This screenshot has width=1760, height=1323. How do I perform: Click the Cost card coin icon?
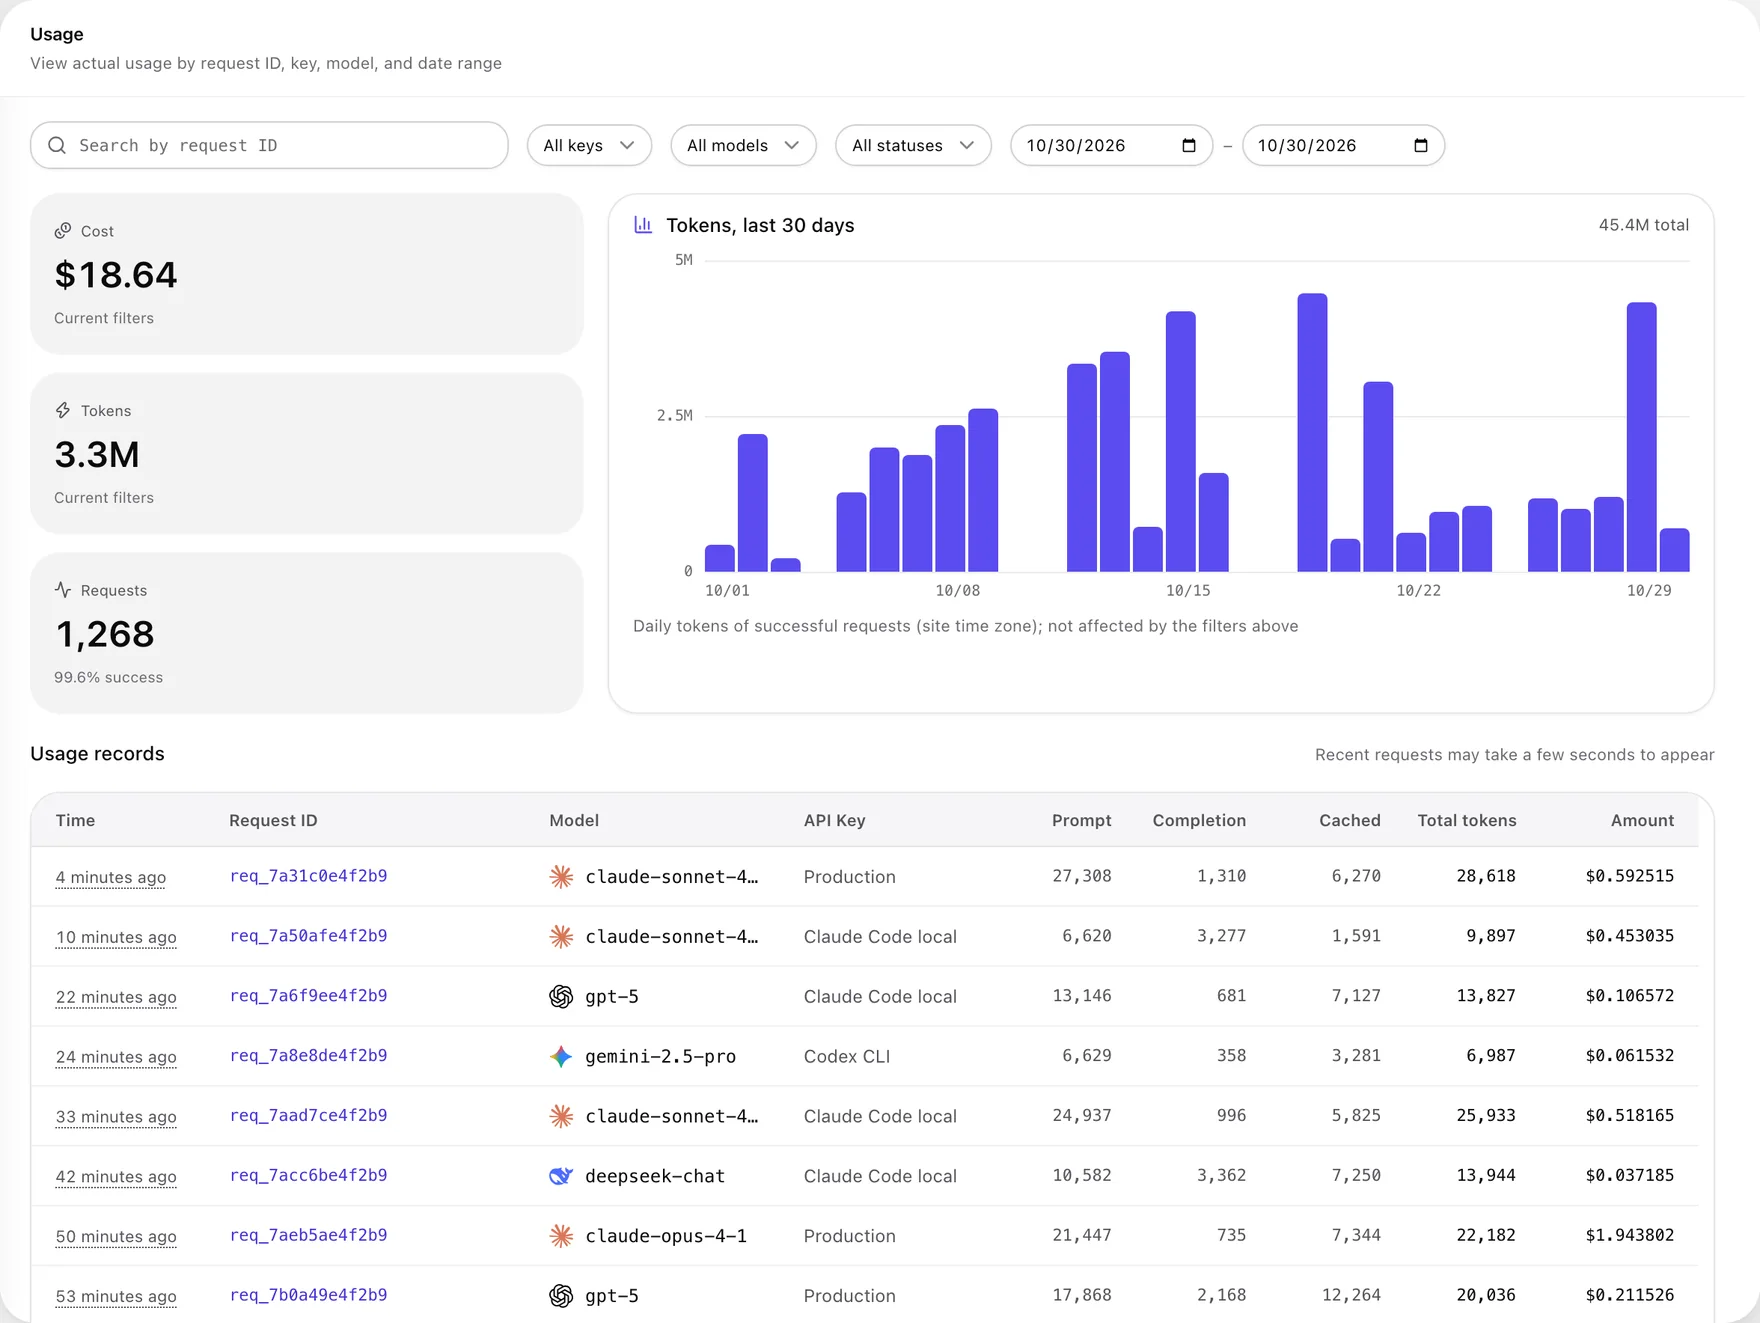coord(63,231)
